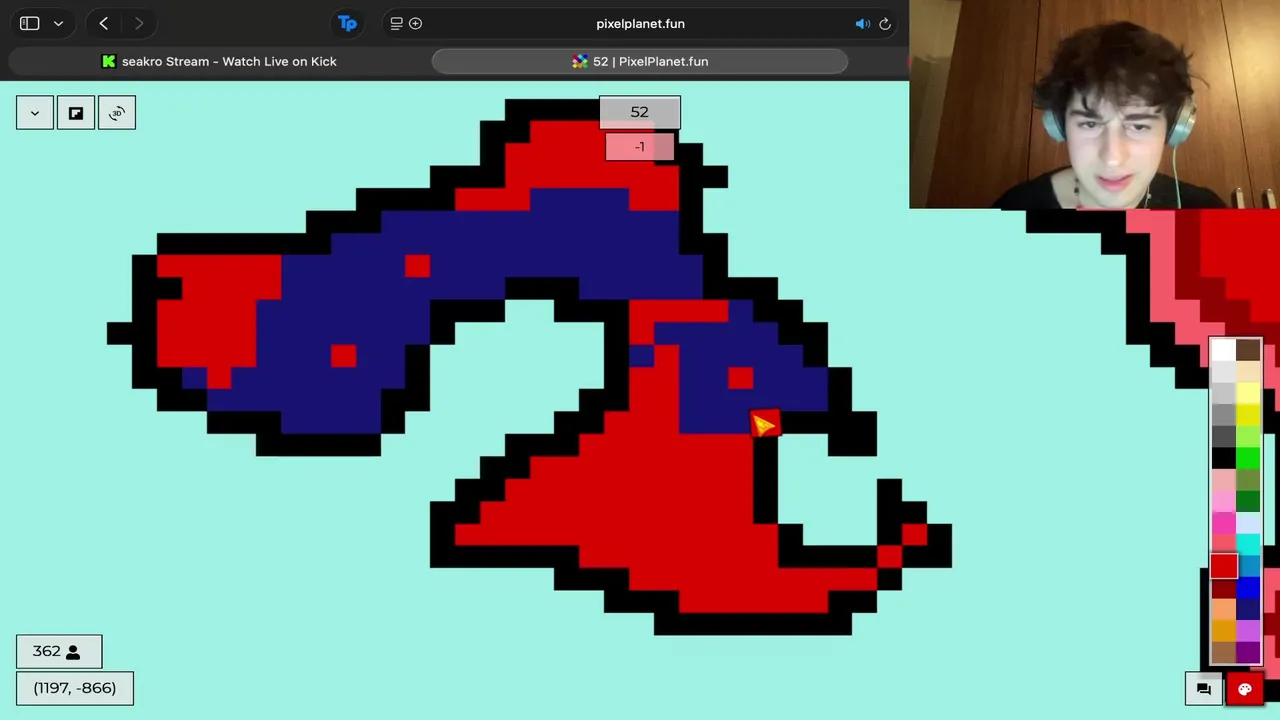Open the canvas selection square icon
Screen dimensions: 1280x720
pos(76,113)
